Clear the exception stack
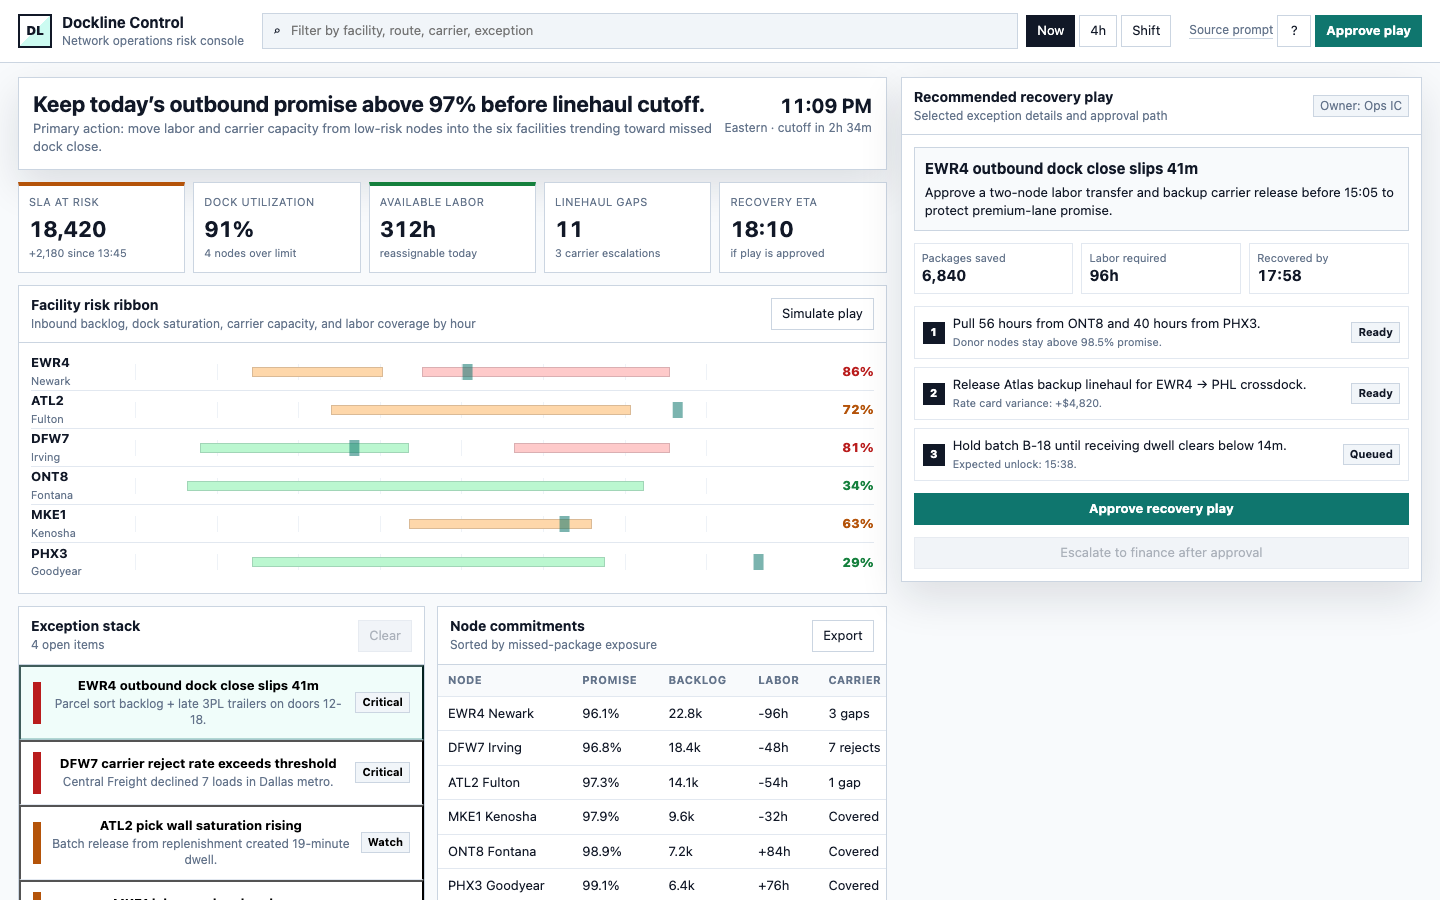Image resolution: width=1440 pixels, height=900 pixels. click(x=385, y=636)
